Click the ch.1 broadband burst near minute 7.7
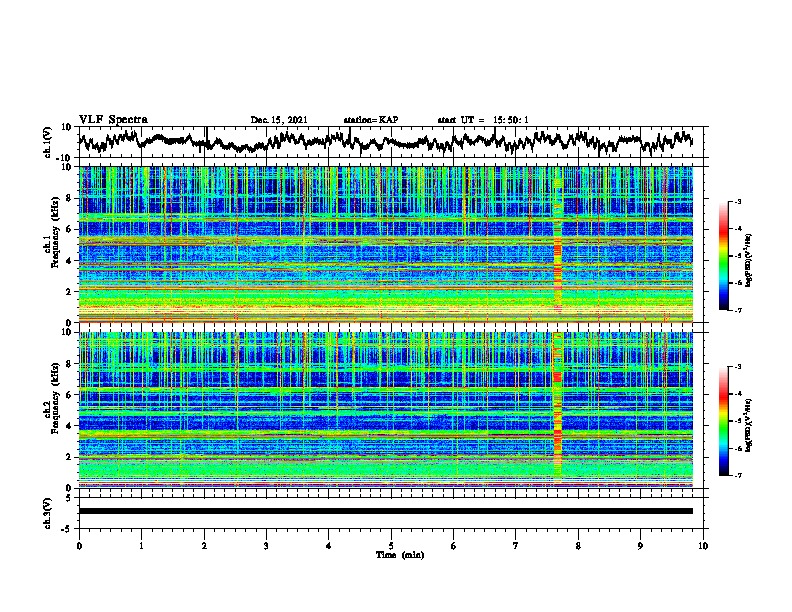The height and width of the screenshot is (612, 792). click(558, 244)
